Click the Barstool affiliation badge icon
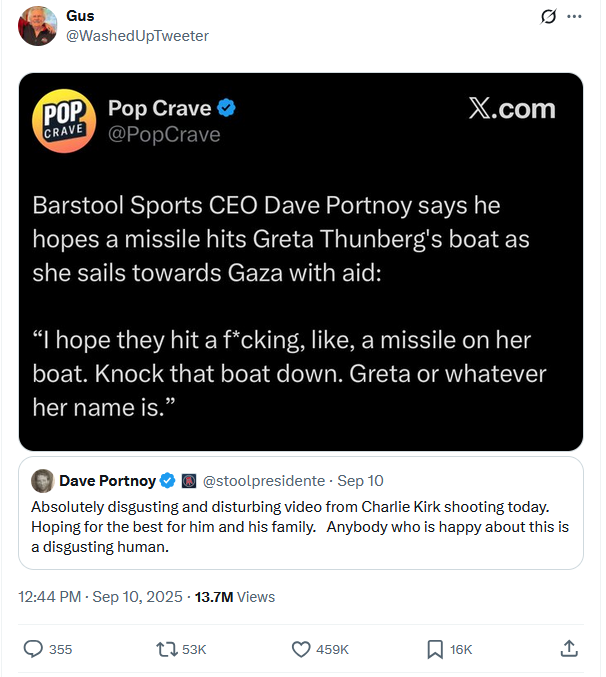This screenshot has width=606, height=677. point(189,480)
